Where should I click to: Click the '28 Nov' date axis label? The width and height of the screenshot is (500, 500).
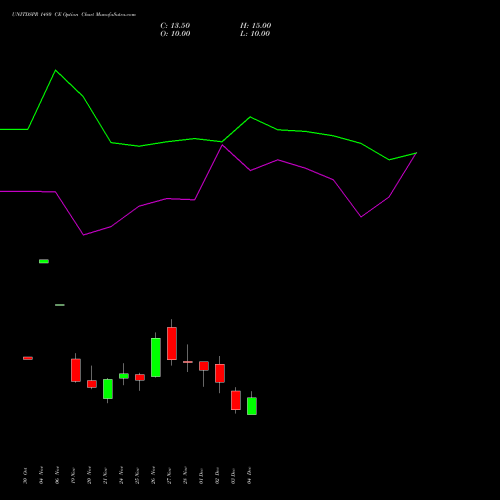point(185,476)
